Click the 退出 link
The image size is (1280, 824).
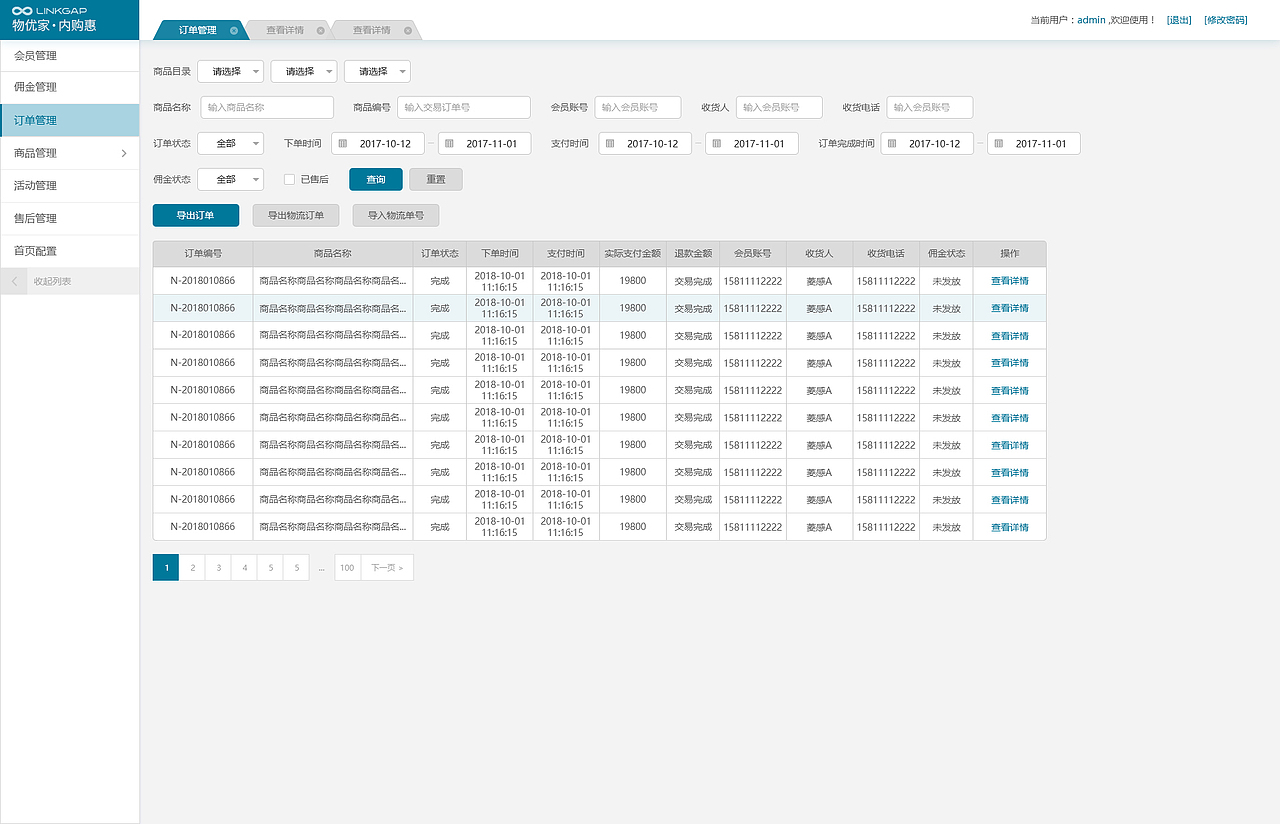[1179, 20]
